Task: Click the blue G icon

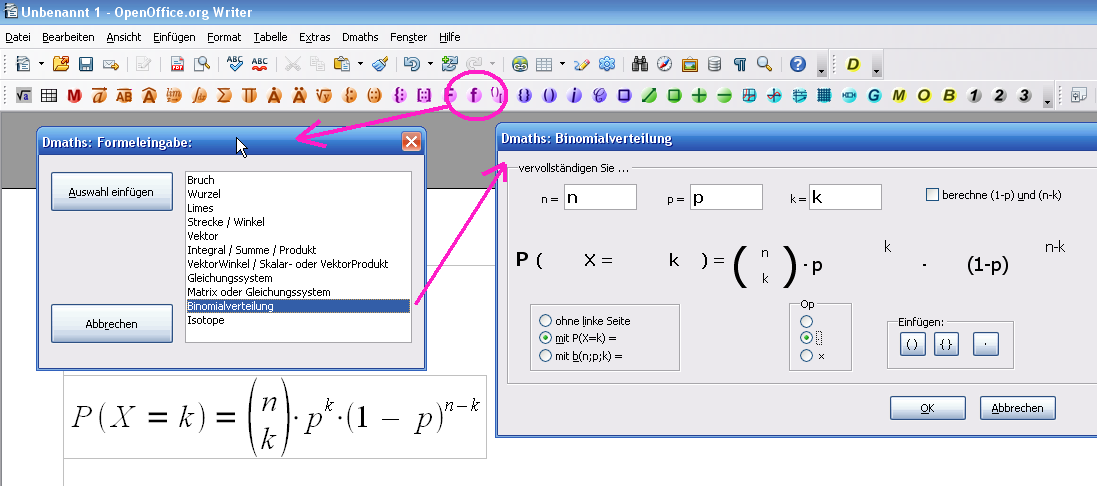Action: 874,95
